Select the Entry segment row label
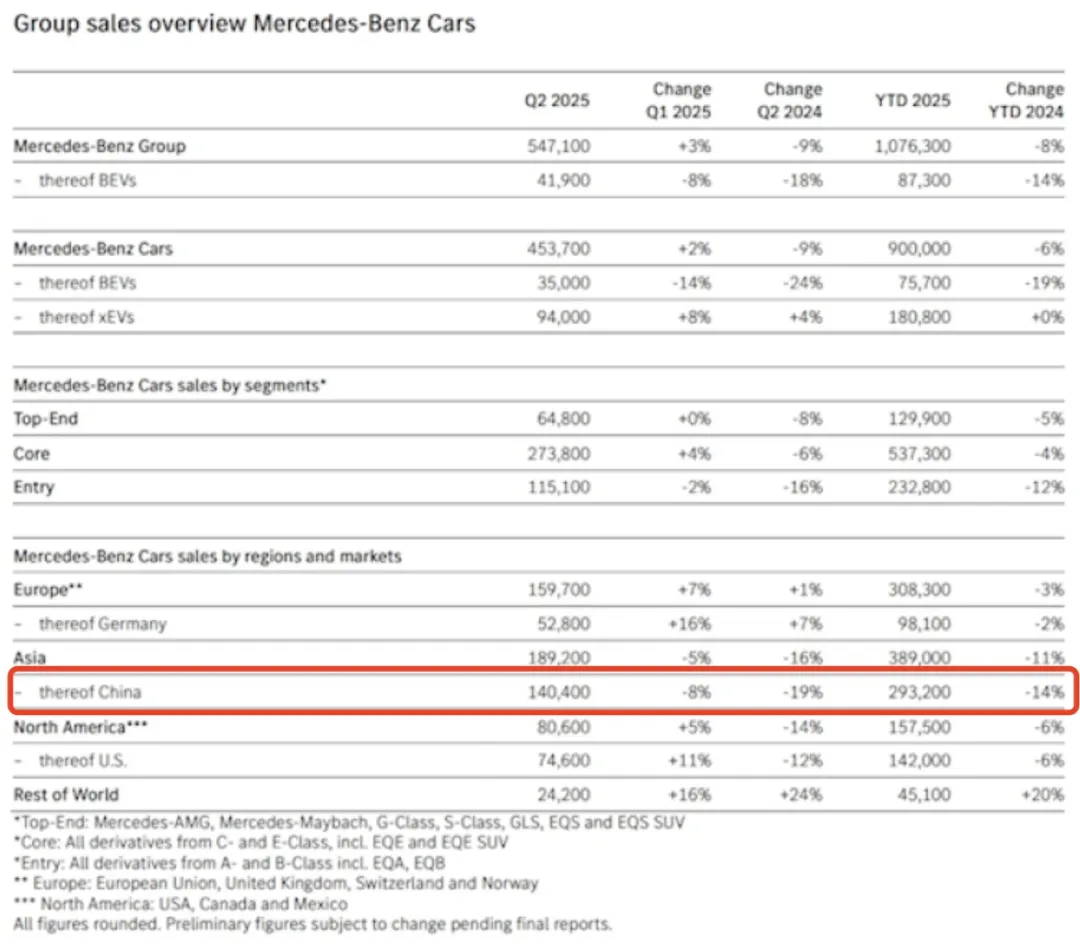Viewport: 1080px width, 949px height. click(34, 488)
